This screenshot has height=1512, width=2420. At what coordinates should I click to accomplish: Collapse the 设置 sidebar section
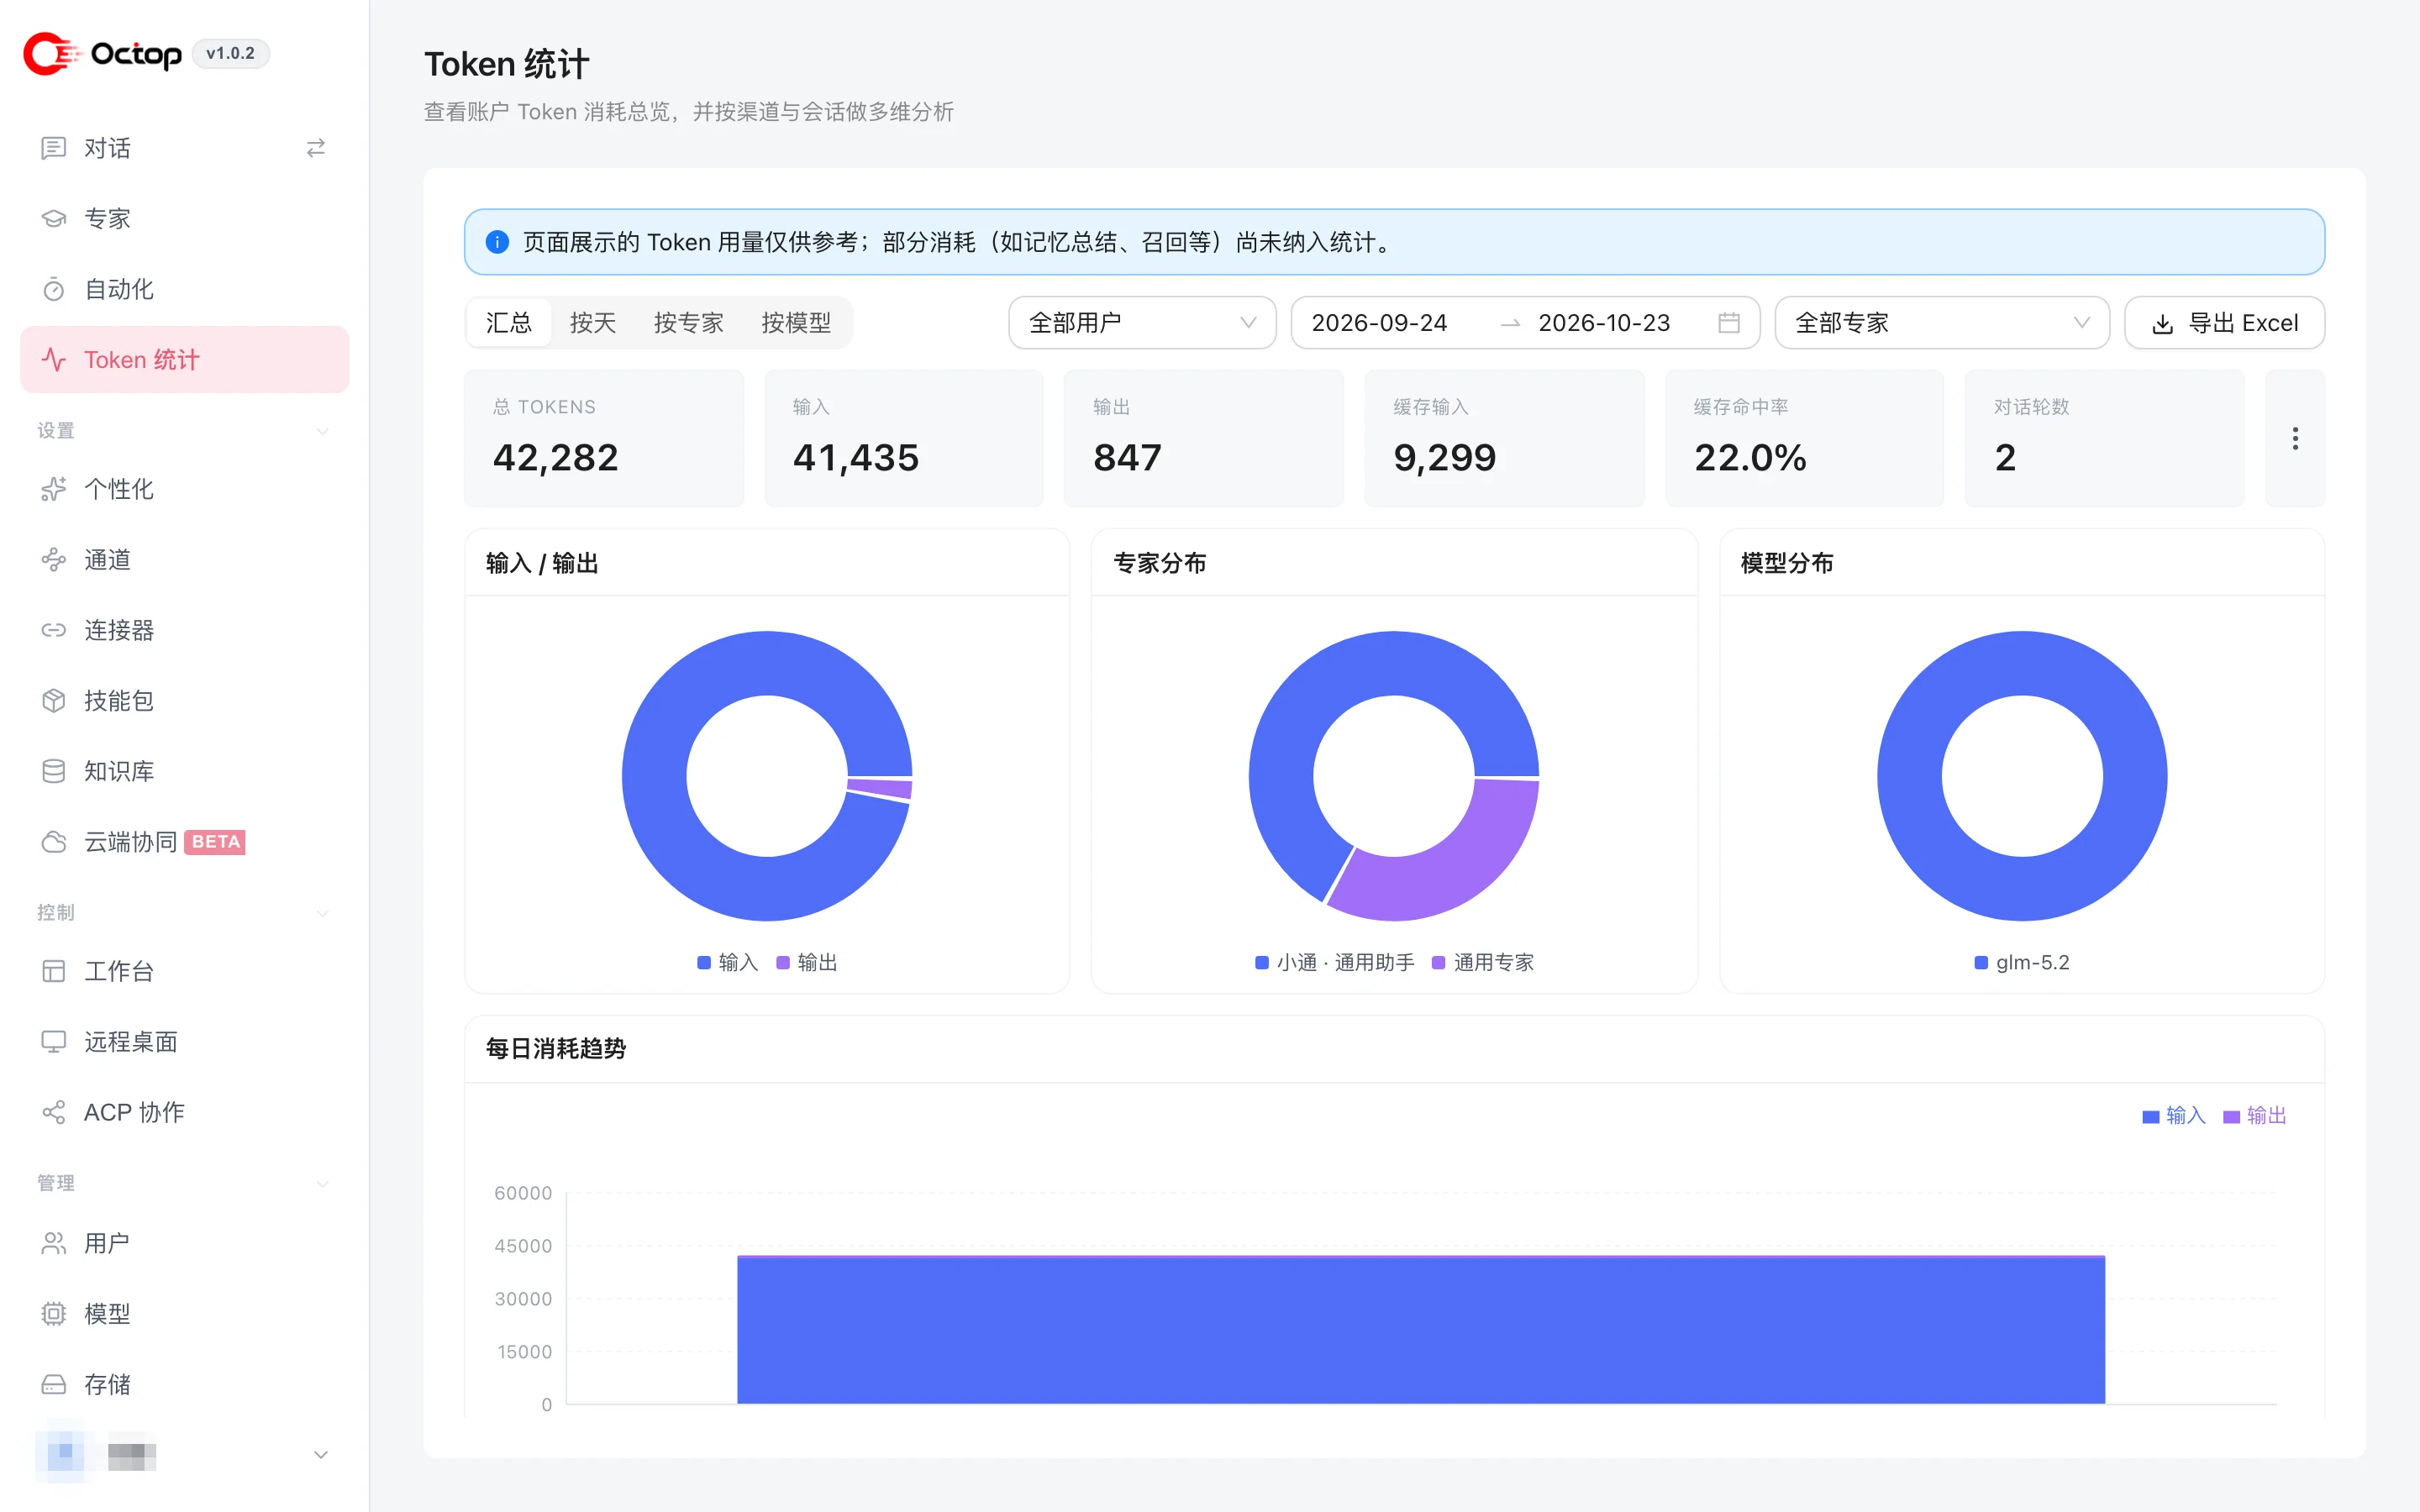click(x=322, y=431)
